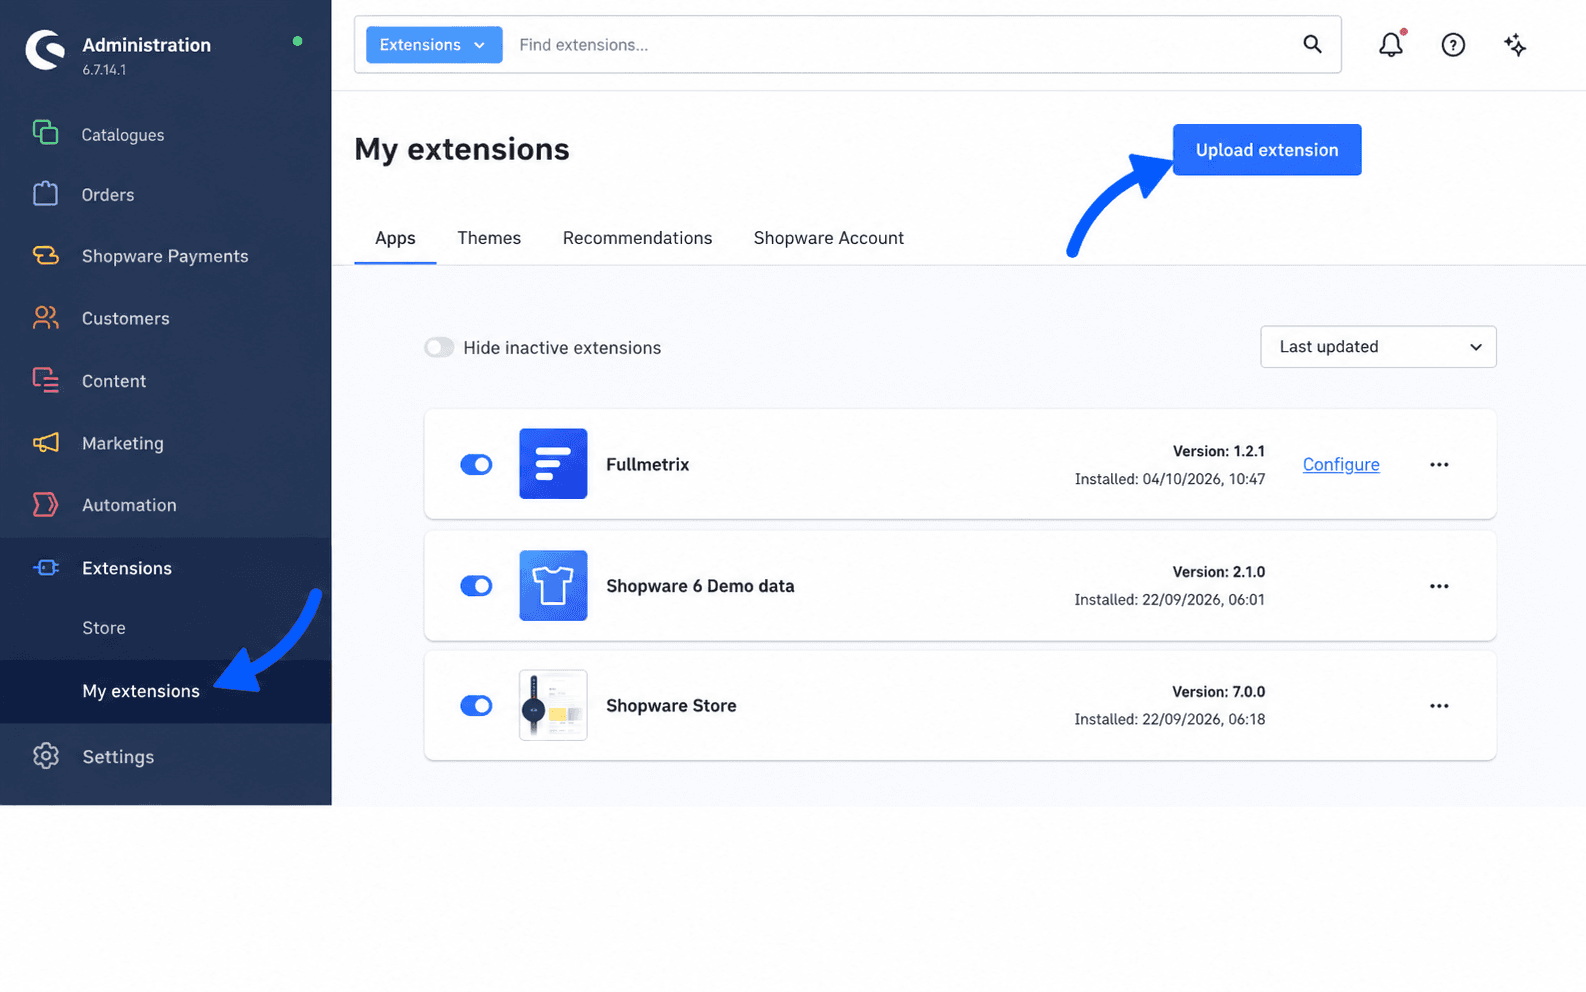The height and width of the screenshot is (992, 1586).
Task: Open the Shopware 6 Demo data three-dot menu
Action: [x=1439, y=586]
